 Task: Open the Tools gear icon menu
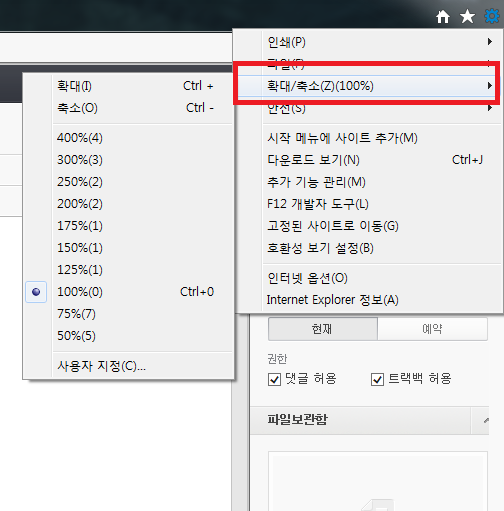pos(492,16)
